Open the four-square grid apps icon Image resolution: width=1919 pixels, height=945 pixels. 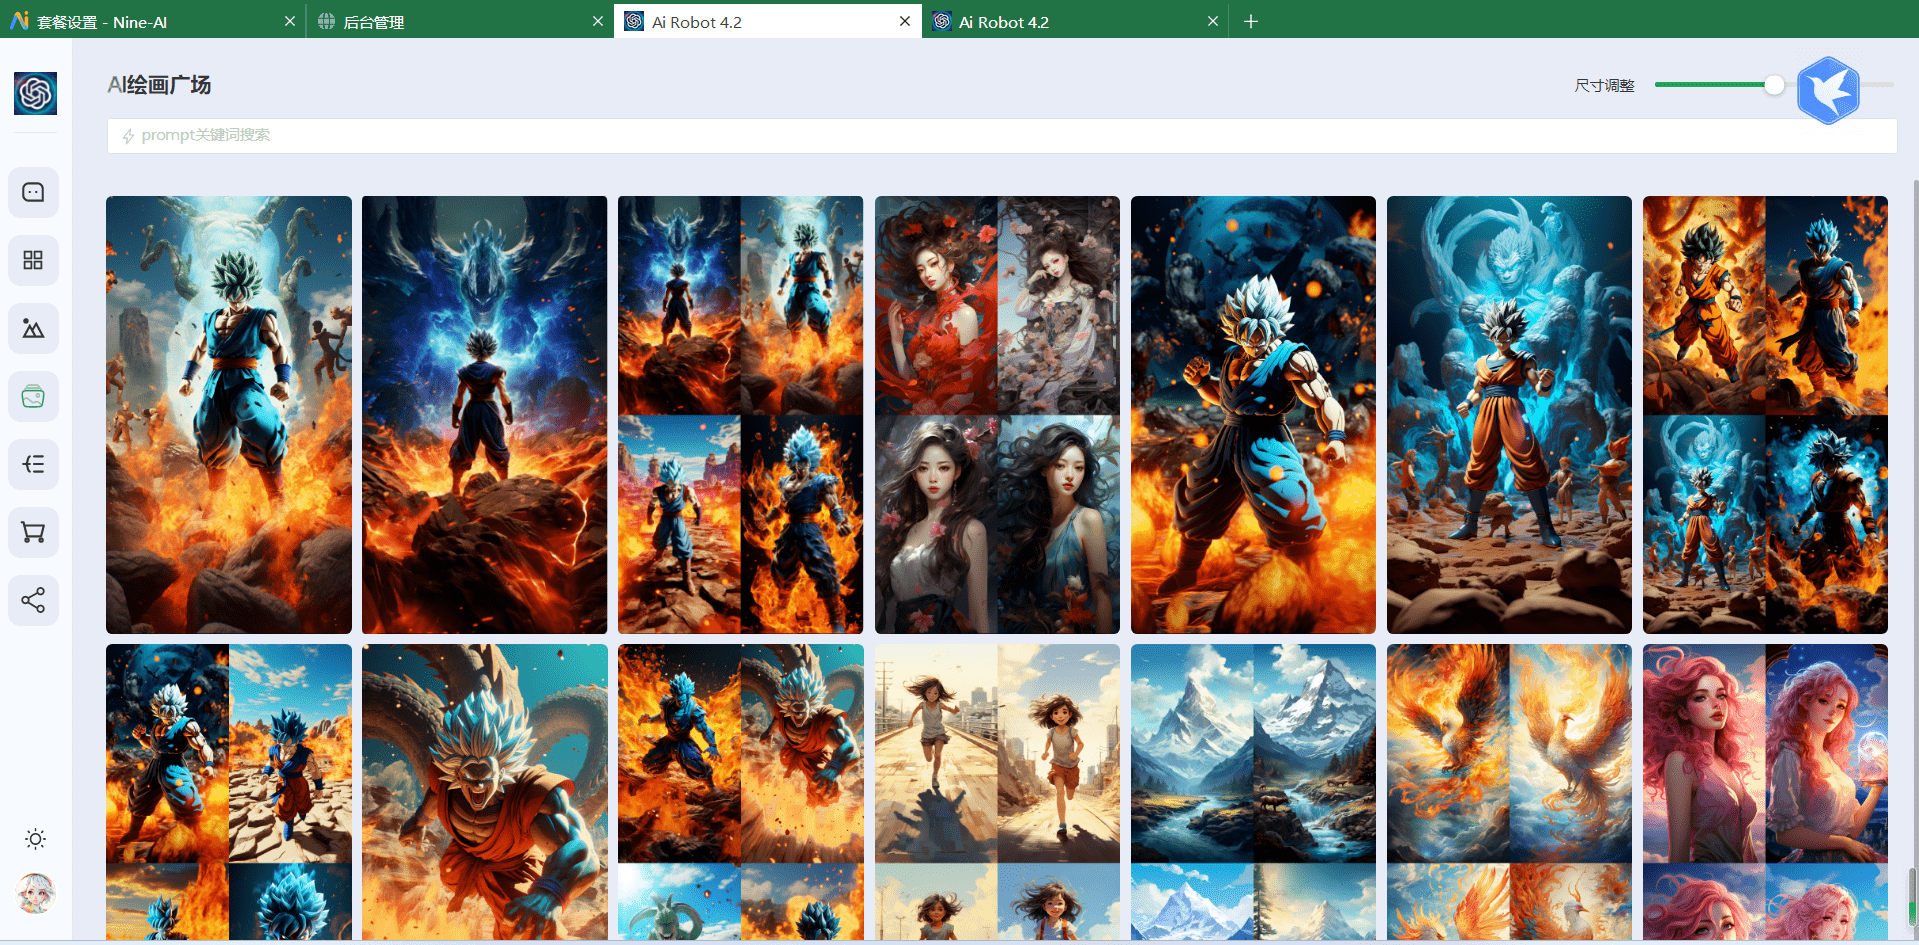[33, 260]
